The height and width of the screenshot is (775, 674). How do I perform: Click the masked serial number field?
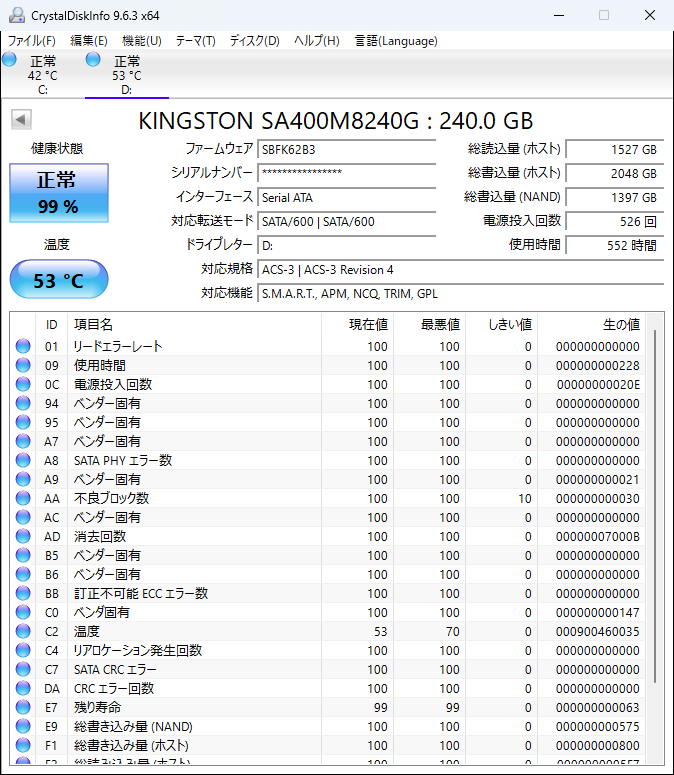tap(346, 173)
